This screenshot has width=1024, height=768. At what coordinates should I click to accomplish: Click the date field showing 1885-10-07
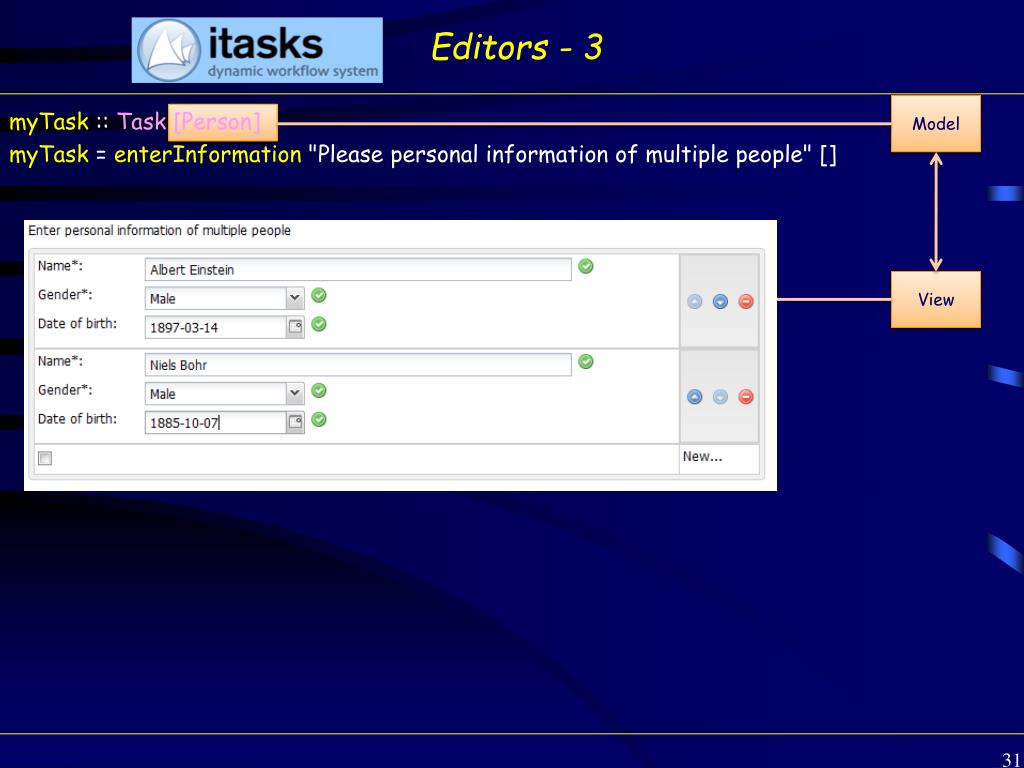[216, 423]
